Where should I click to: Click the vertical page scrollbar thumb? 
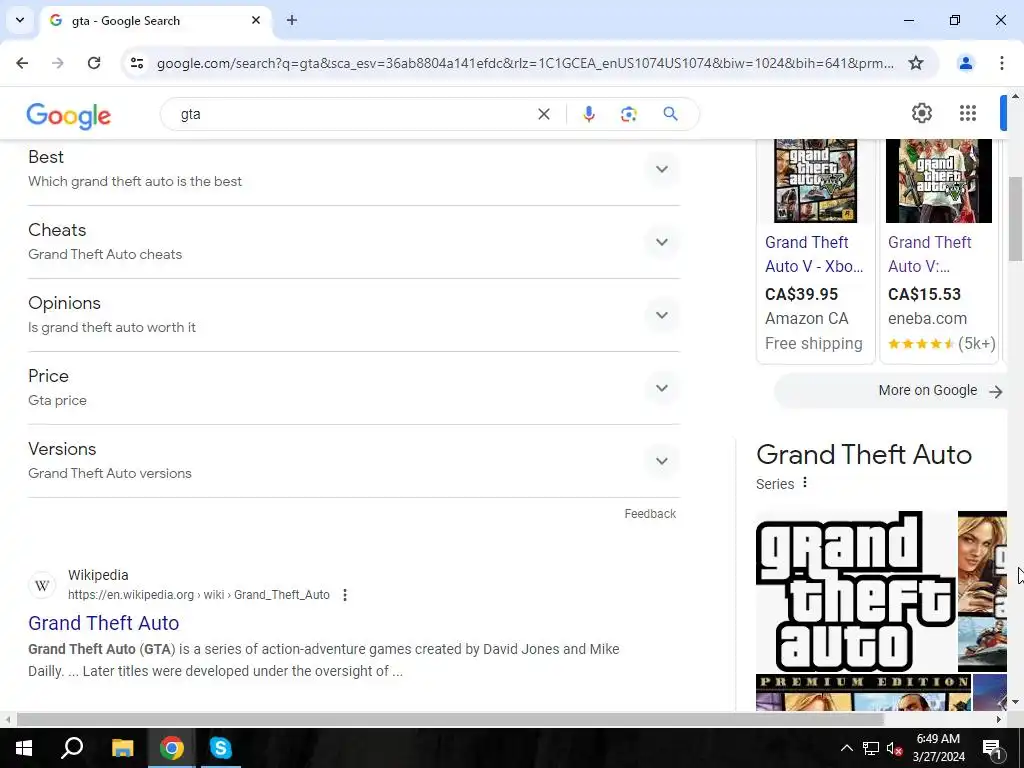coord(1016,219)
